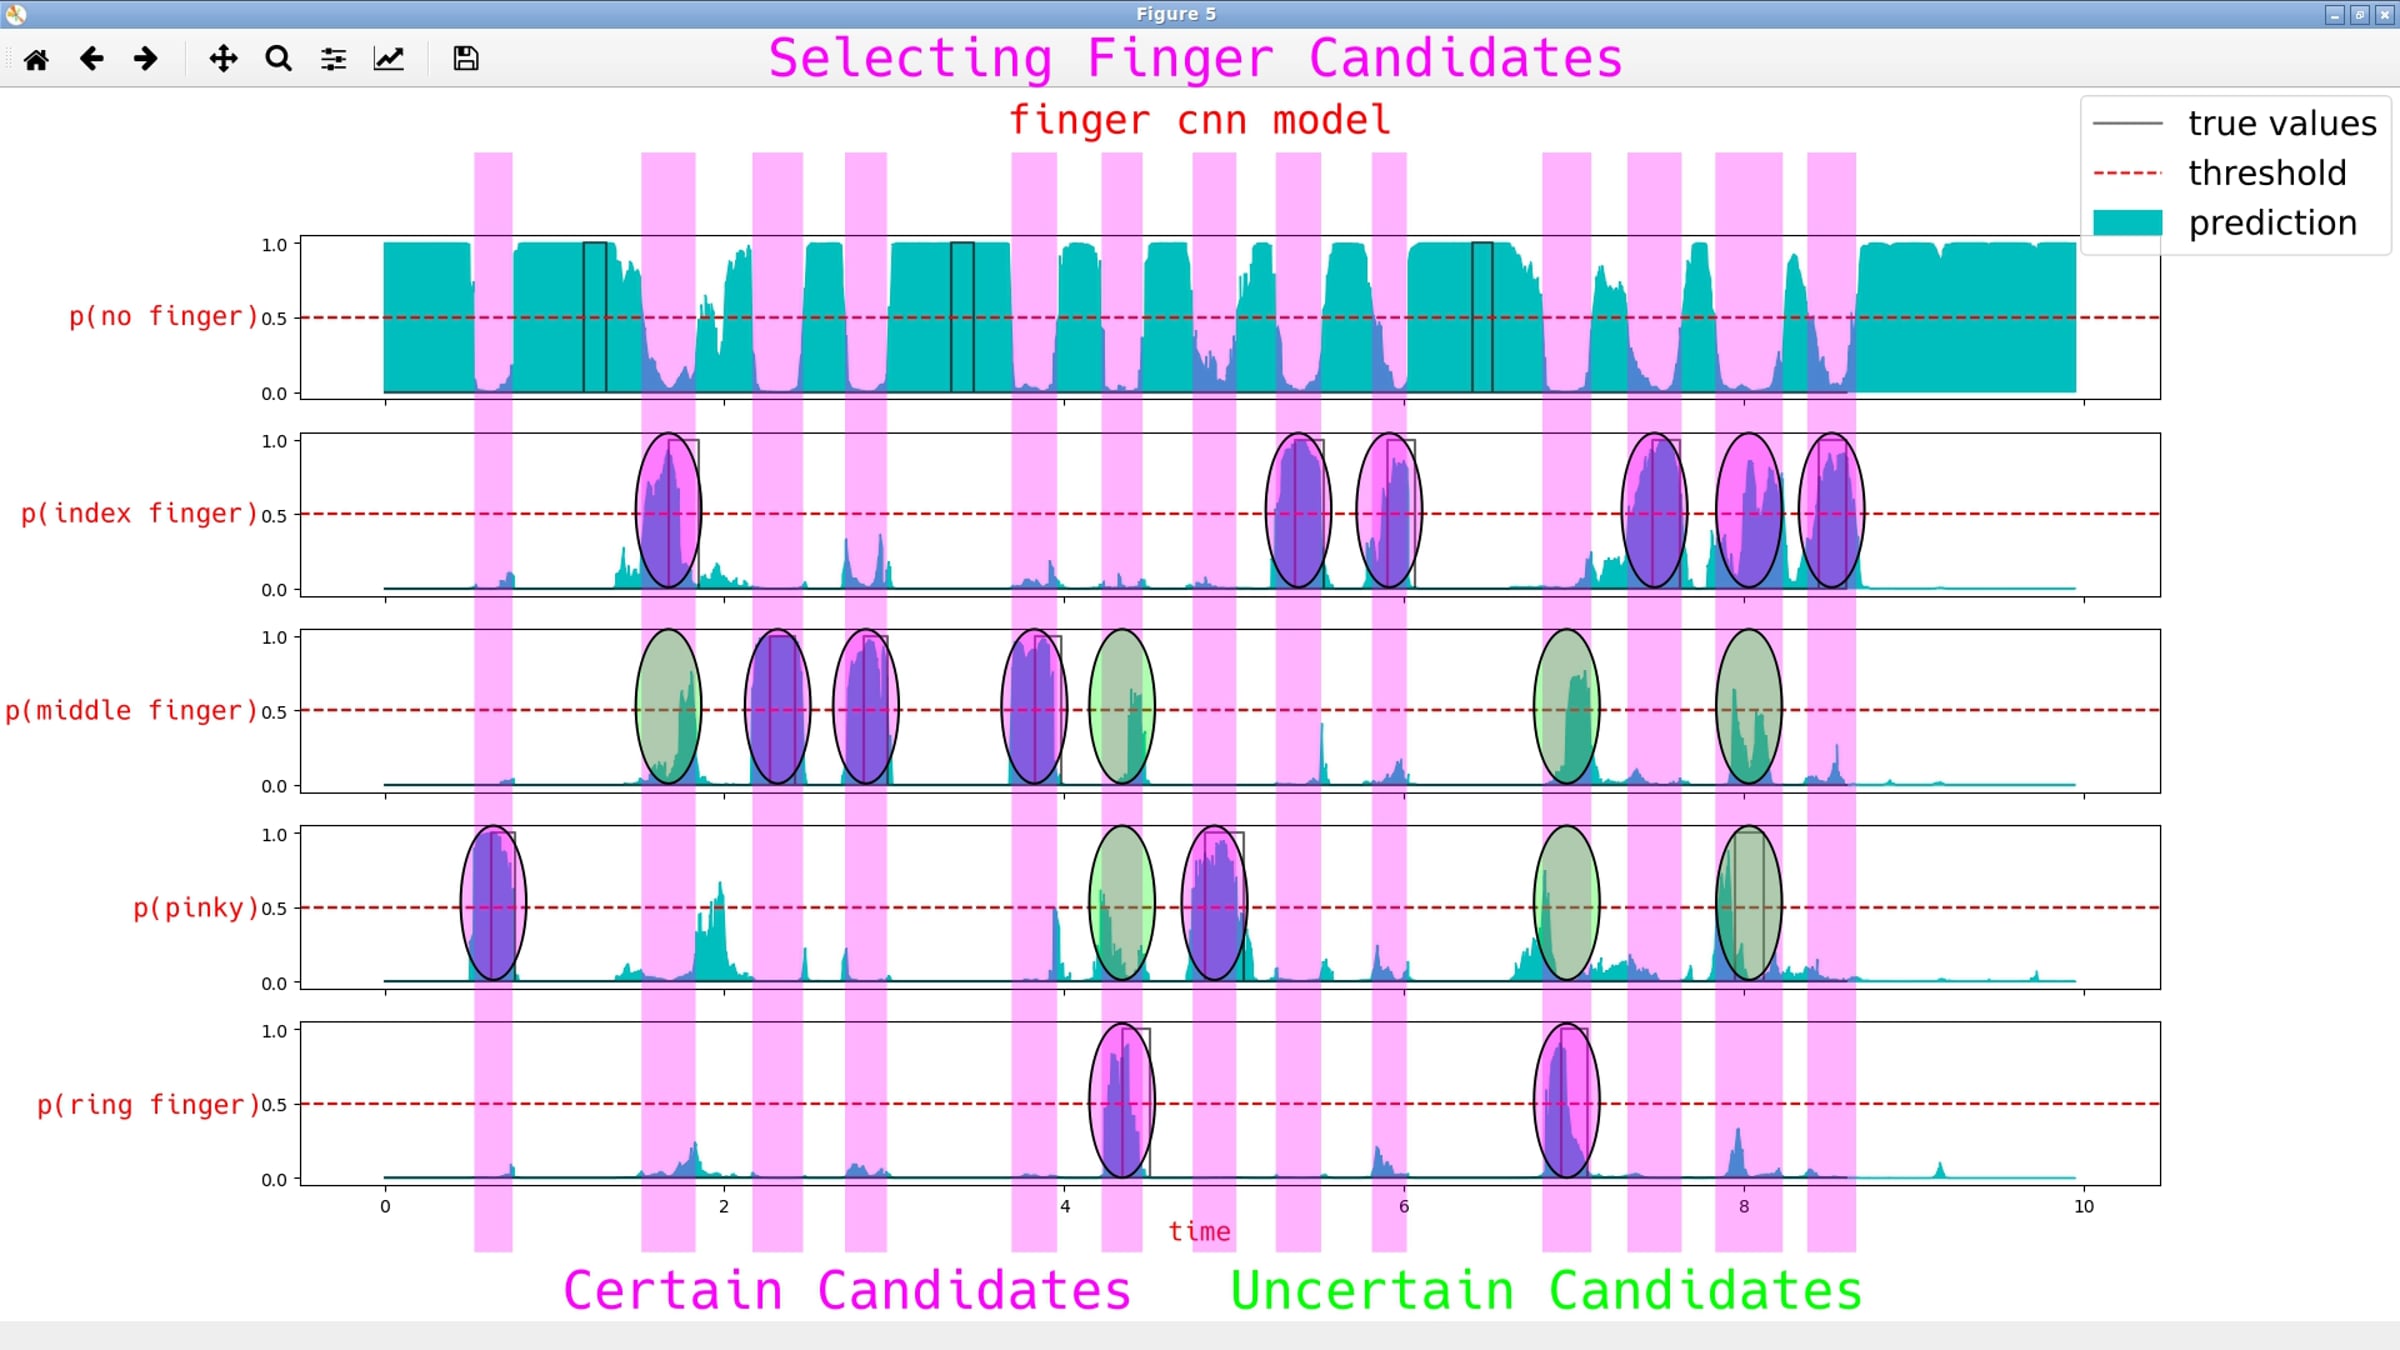
Task: Click the 'p(no finger)' axis label
Action: click(x=163, y=317)
